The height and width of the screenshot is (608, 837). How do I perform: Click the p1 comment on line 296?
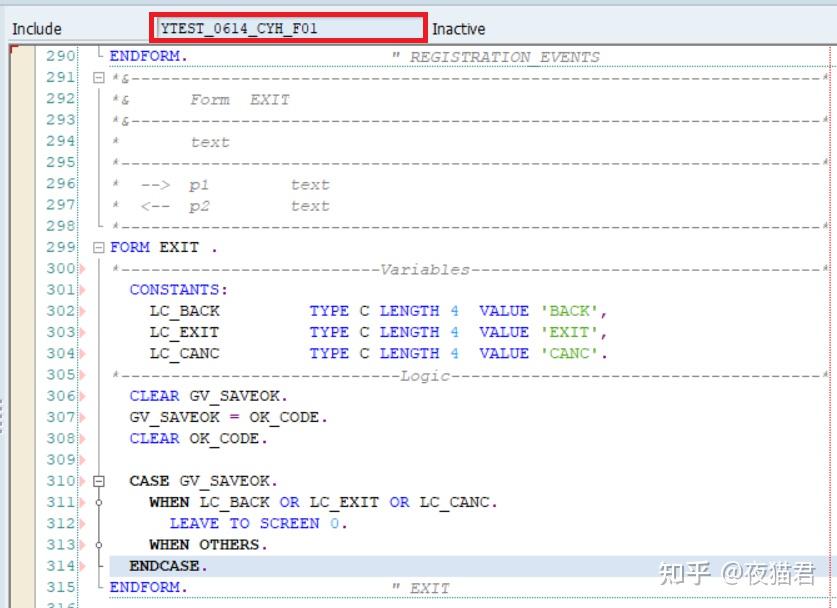(x=199, y=185)
